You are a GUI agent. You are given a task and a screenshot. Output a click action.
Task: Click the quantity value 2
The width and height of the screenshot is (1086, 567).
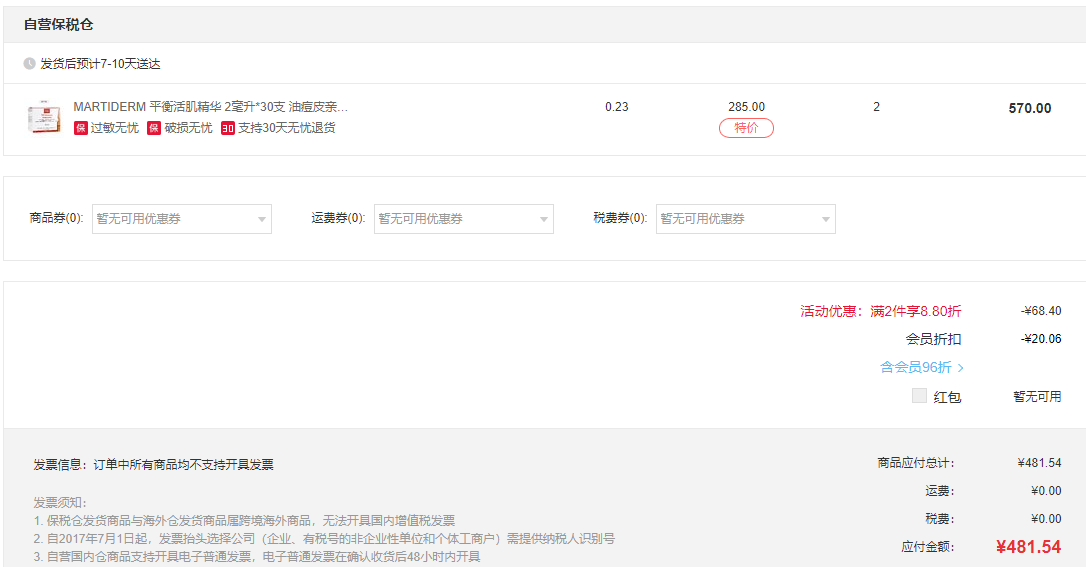[x=876, y=107]
